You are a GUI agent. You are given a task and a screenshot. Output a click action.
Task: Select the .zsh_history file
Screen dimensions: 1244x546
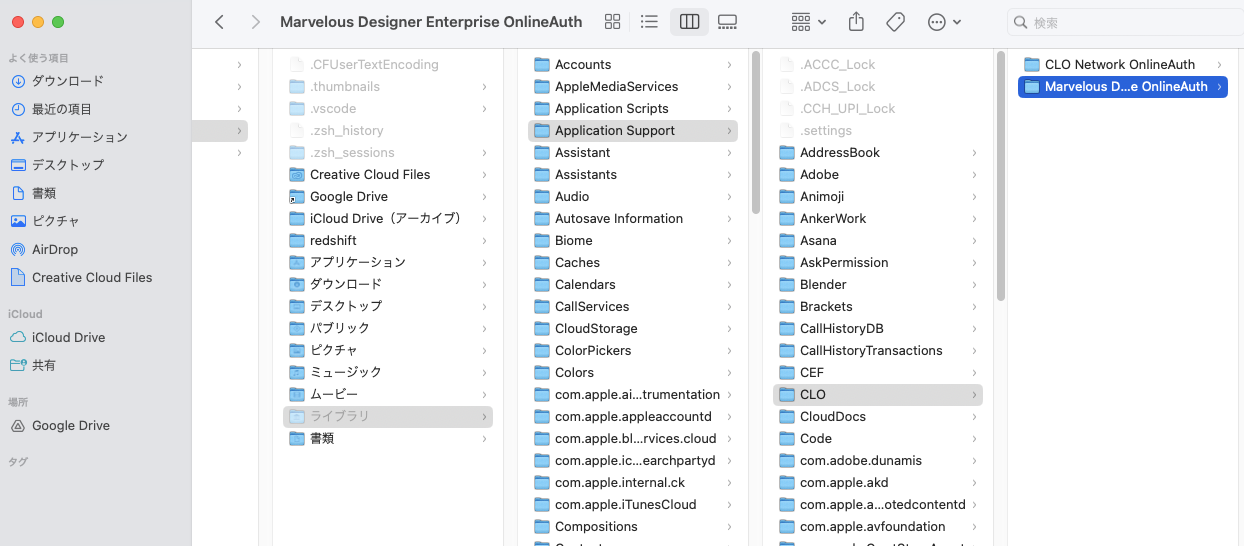coord(388,130)
